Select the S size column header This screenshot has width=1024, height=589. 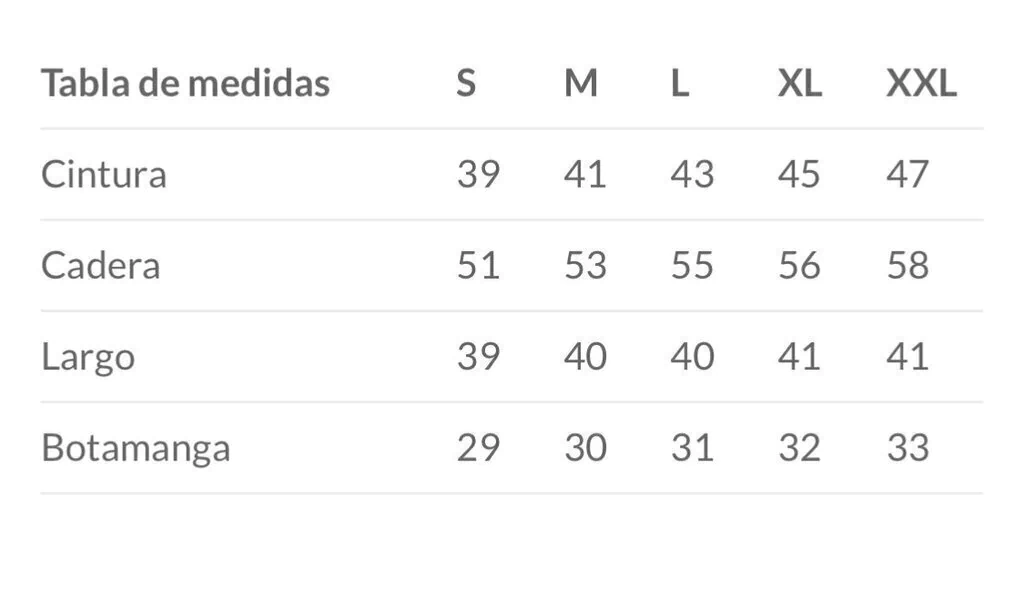(466, 84)
